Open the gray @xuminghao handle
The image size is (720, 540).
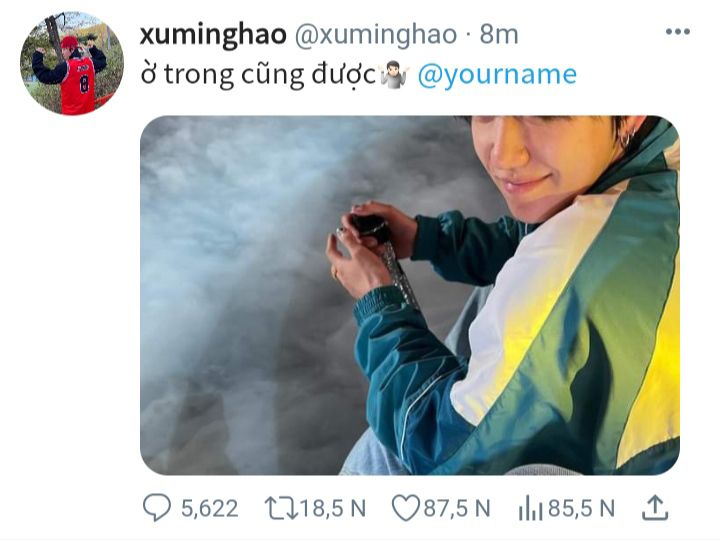pos(376,34)
